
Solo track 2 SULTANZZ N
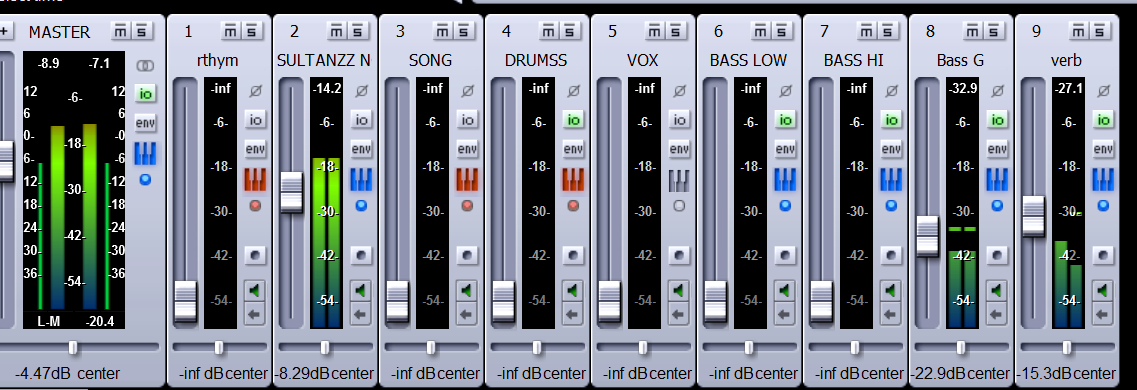click(x=357, y=31)
